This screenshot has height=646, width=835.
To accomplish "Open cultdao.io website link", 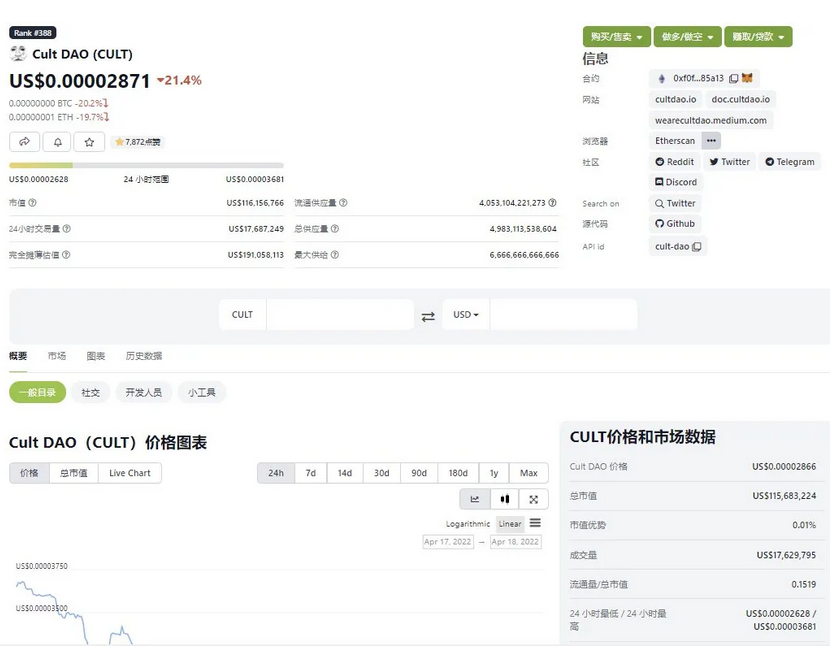I will 675,100.
